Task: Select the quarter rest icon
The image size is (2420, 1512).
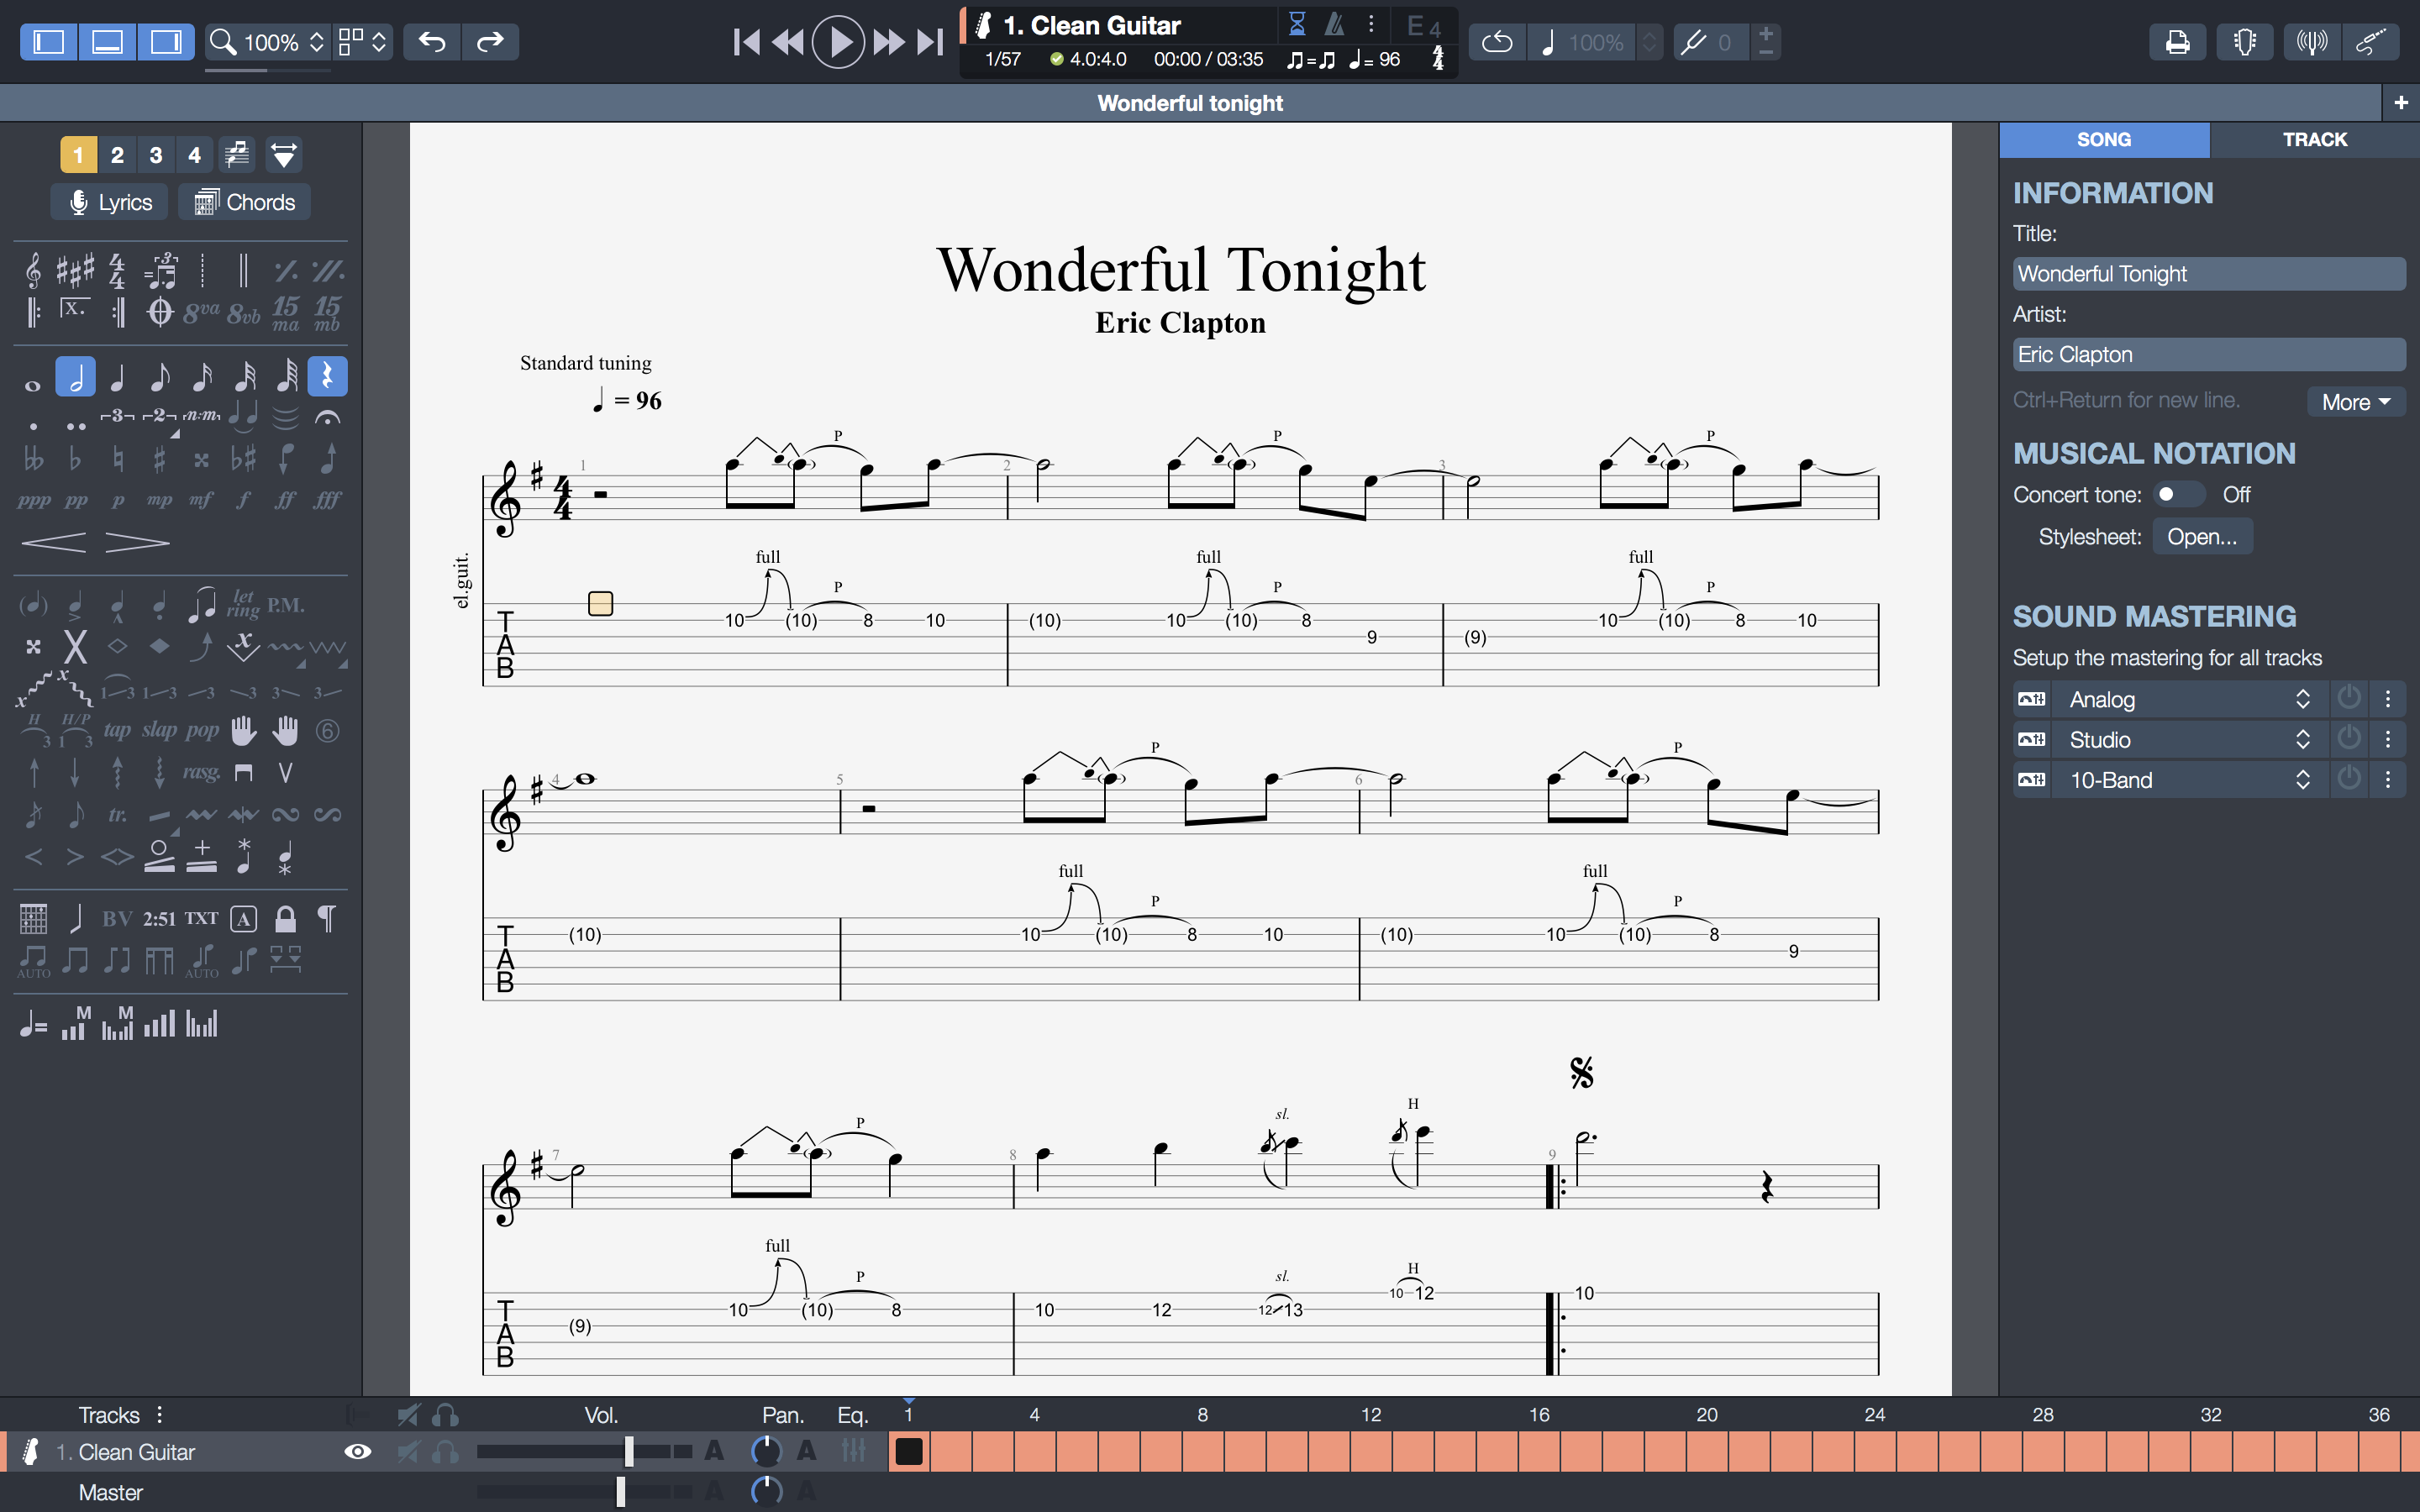Action: tap(327, 377)
